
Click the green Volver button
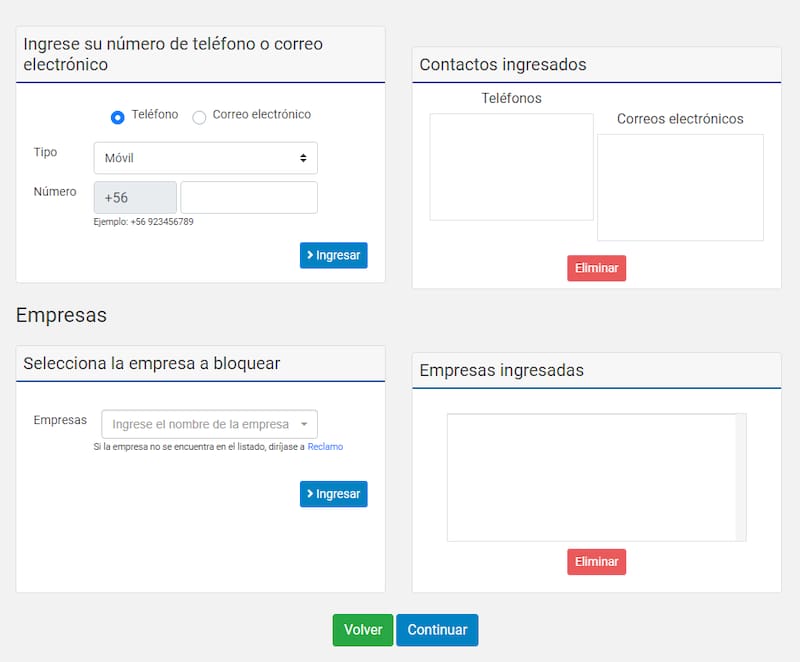(x=362, y=630)
